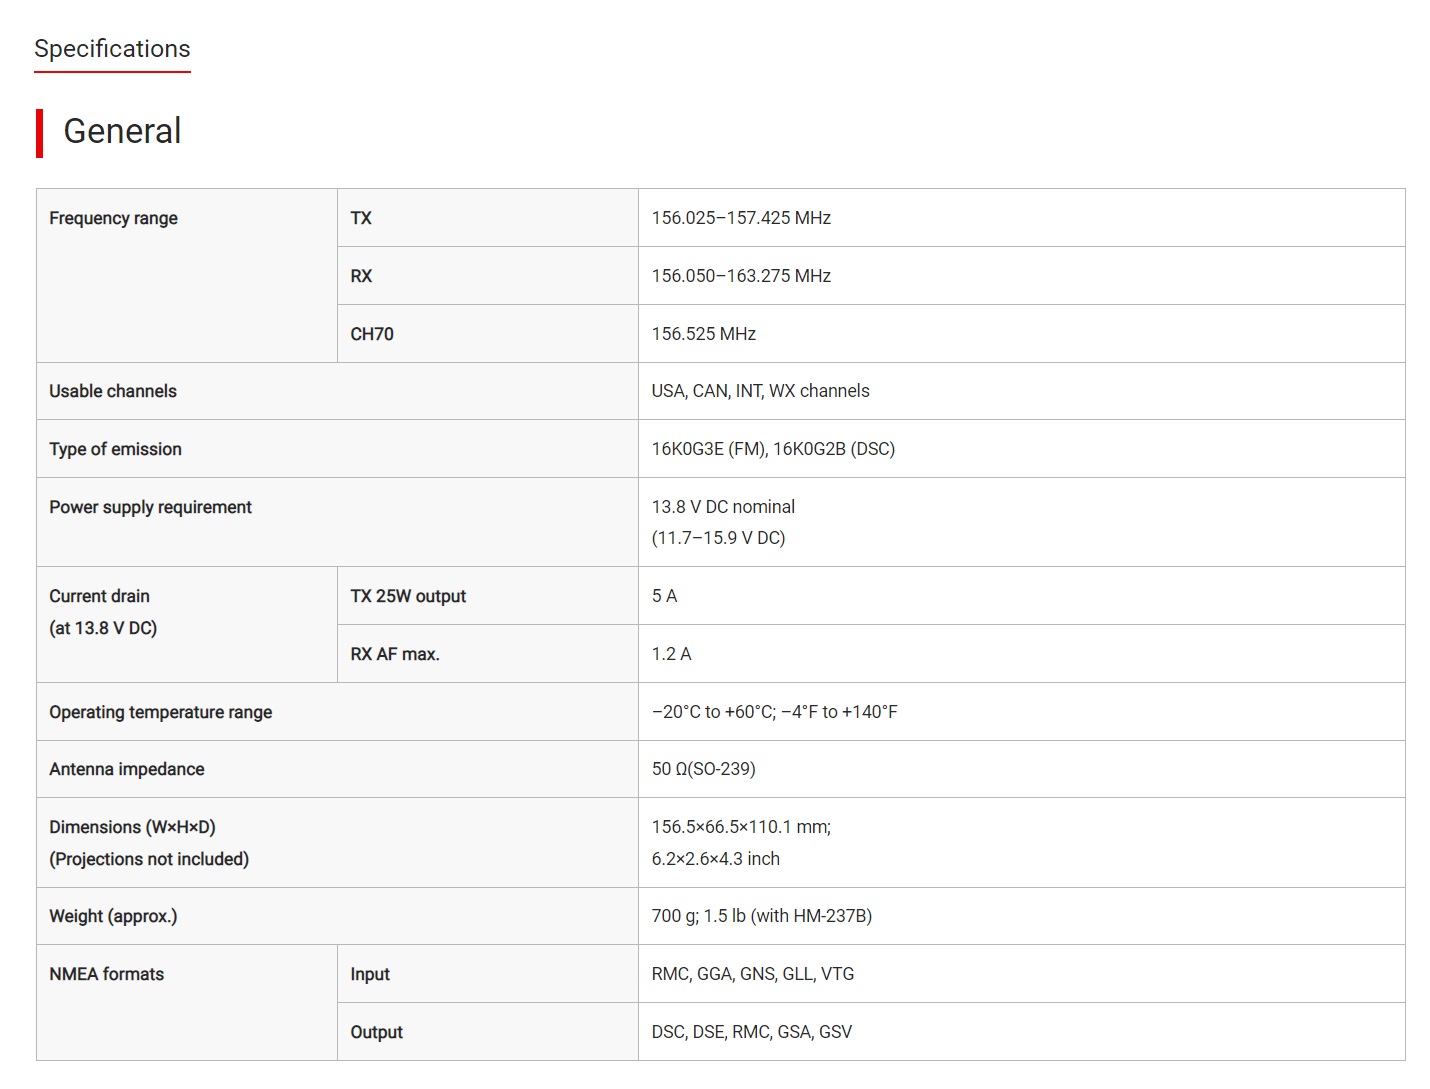This screenshot has width=1430, height=1089.
Task: Select the 13.8 V DC nominal text
Action: coord(723,507)
